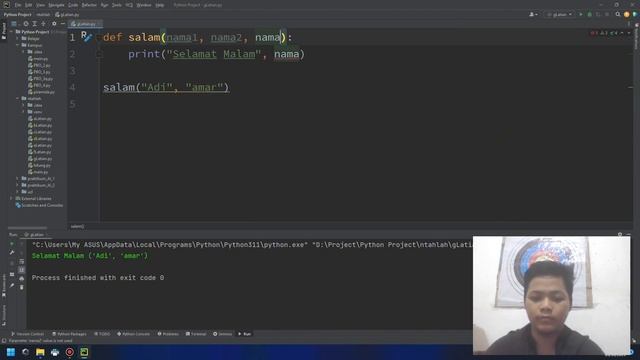
Task: Open the File menu
Action: tap(18, 5)
